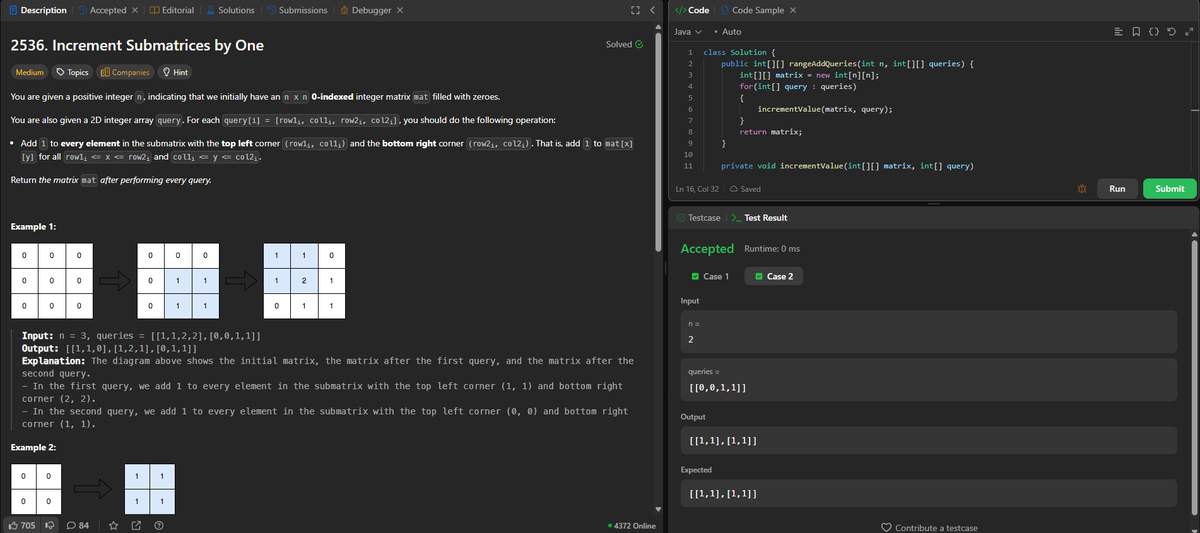Open the help question mark icon
Image resolution: width=1200 pixels, height=533 pixels.
click(x=159, y=525)
